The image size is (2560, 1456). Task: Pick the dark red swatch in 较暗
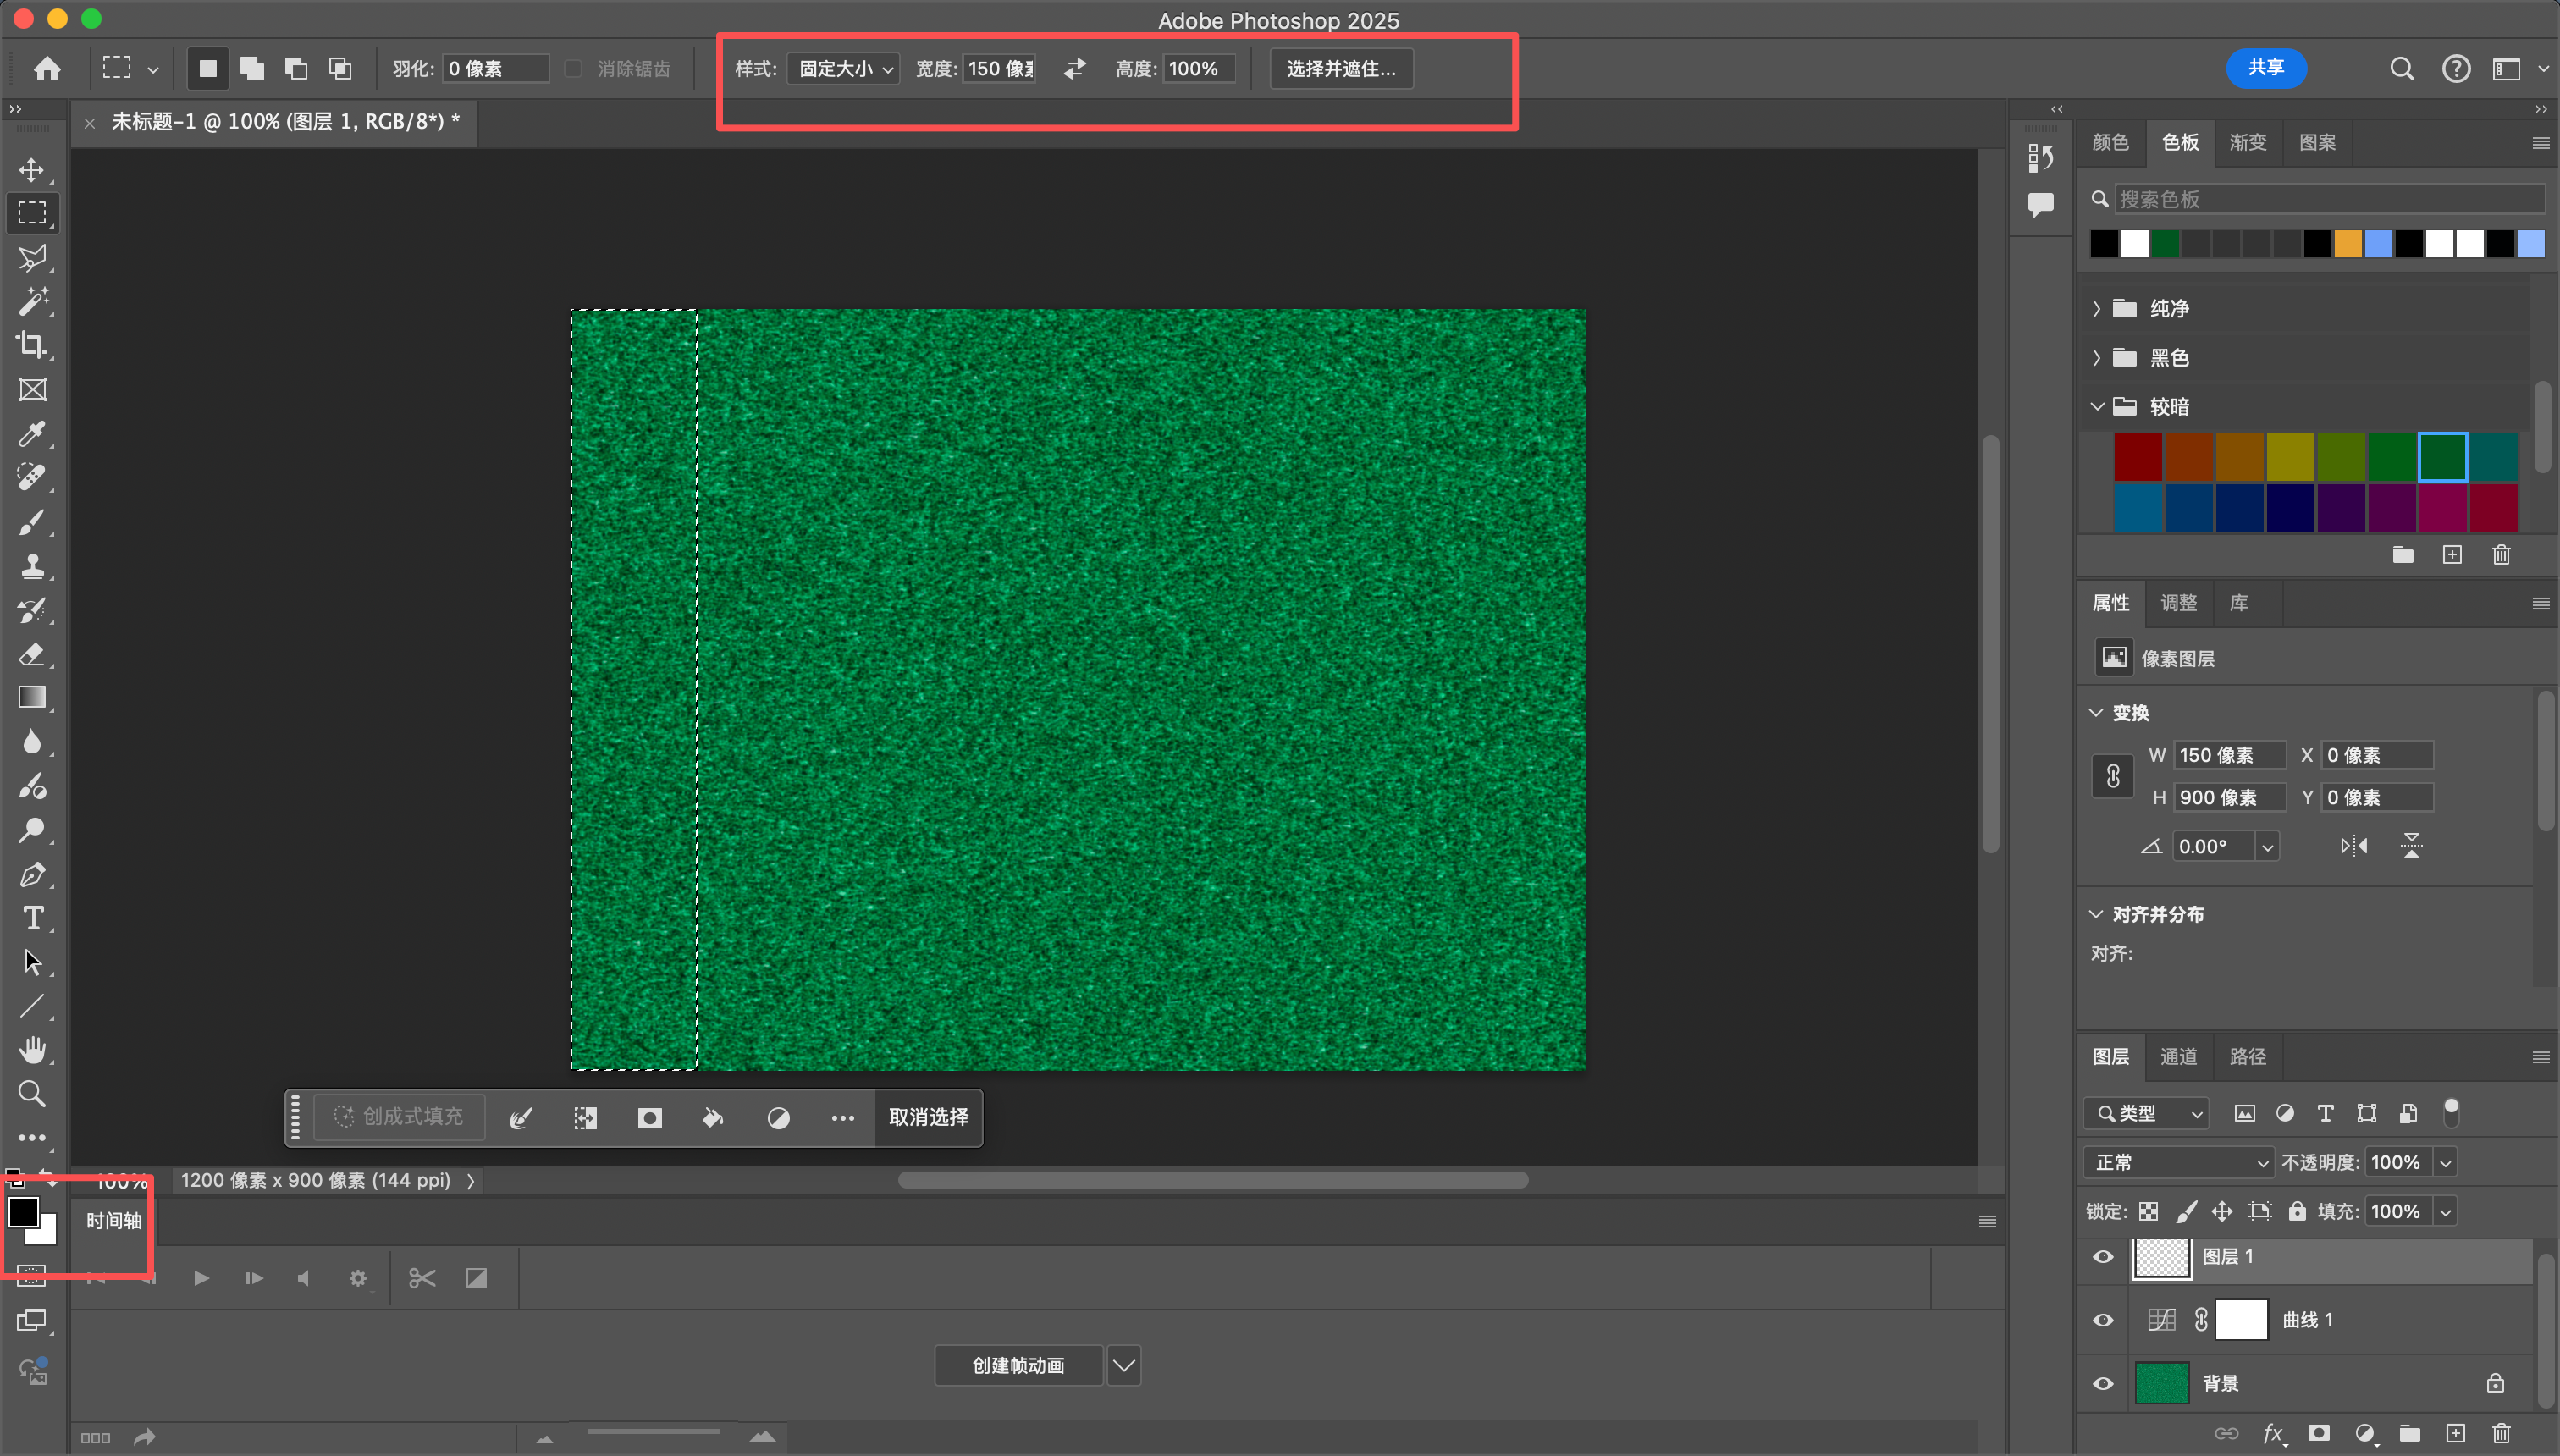pos(2138,458)
